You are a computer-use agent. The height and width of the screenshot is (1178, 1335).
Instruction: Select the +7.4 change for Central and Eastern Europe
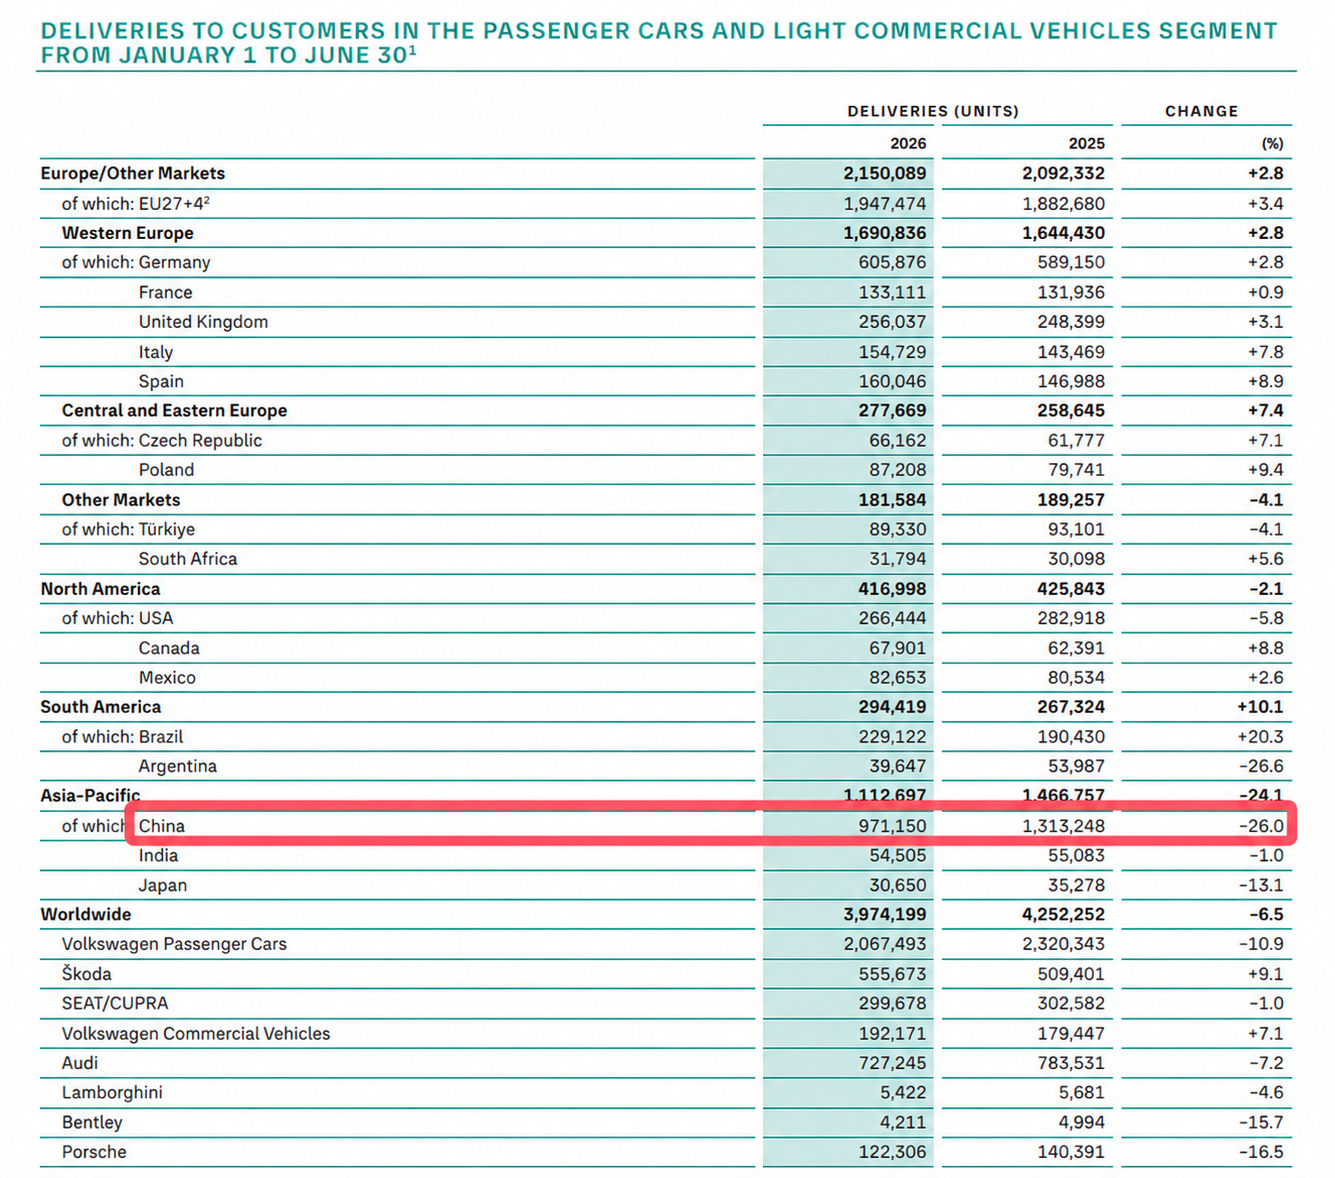pyautogui.click(x=1265, y=410)
